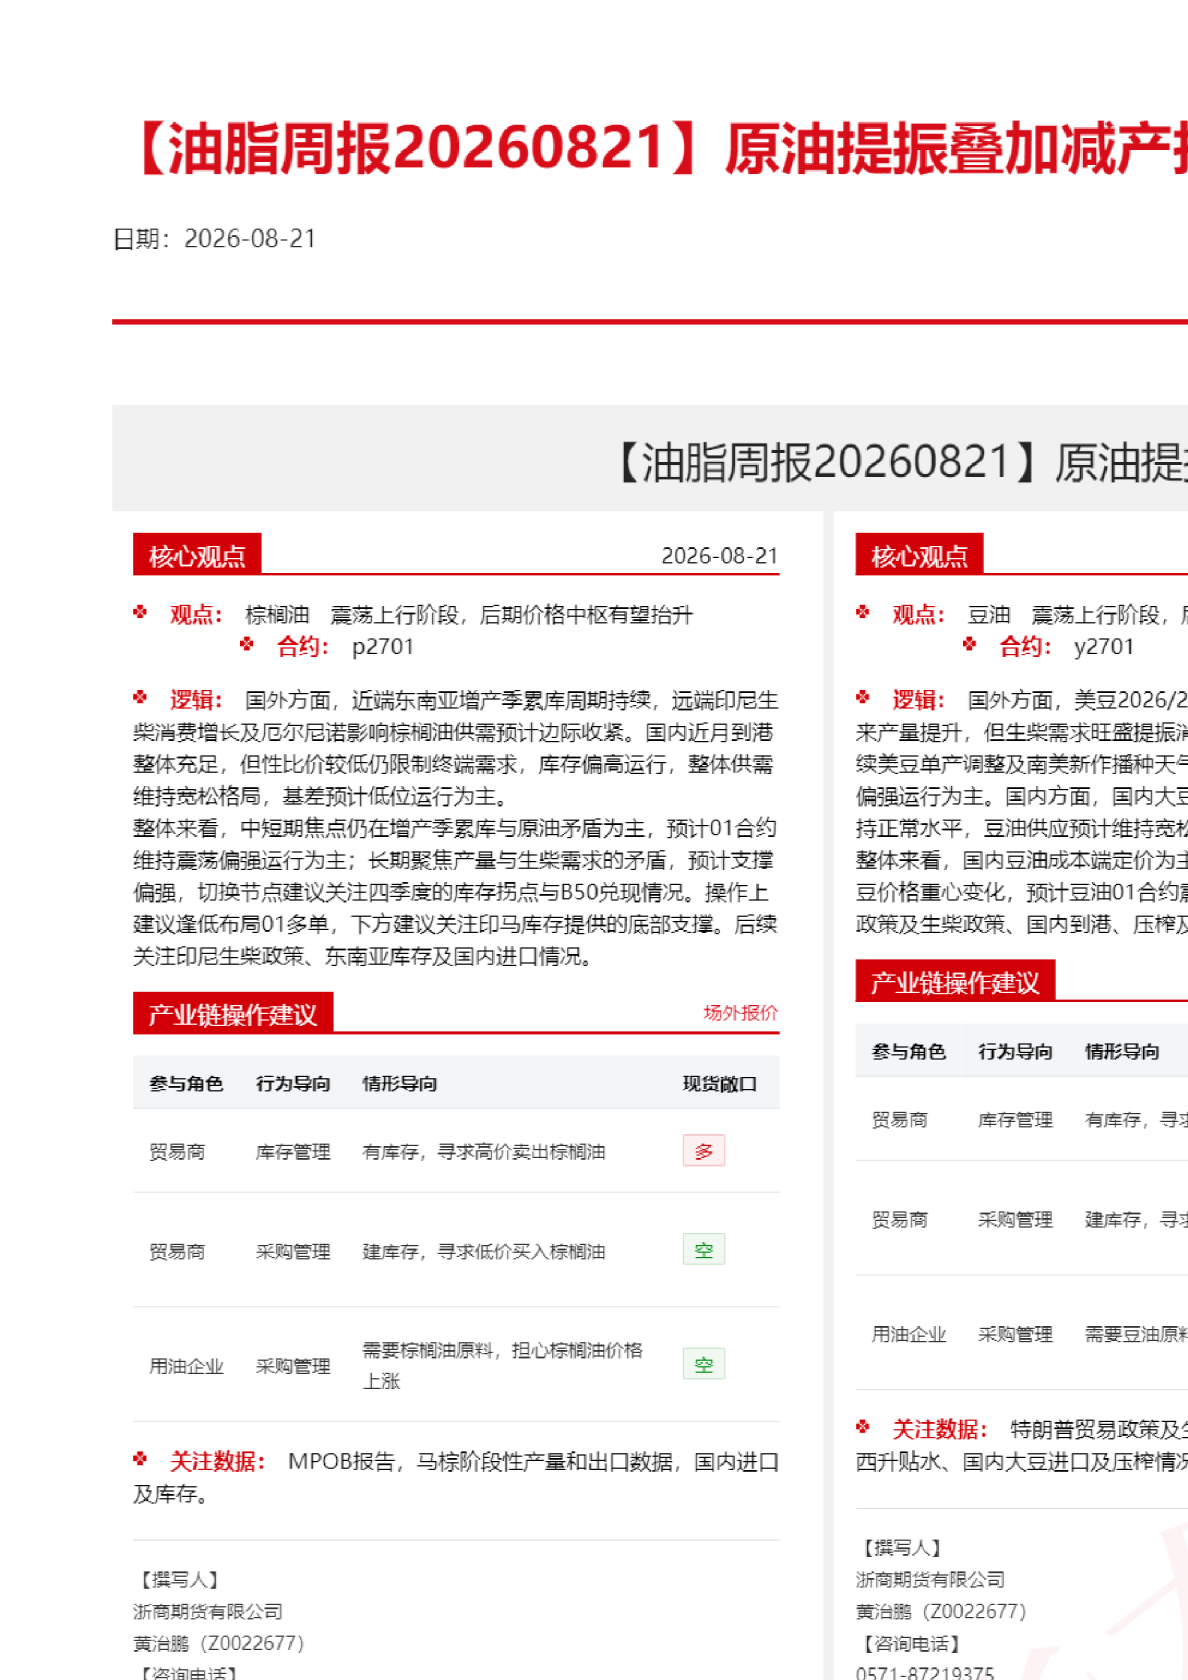Viewport: 1188px width, 1680px height.
Task: Click the 参与角色 column header in palm oil table
Action: [x=186, y=1084]
